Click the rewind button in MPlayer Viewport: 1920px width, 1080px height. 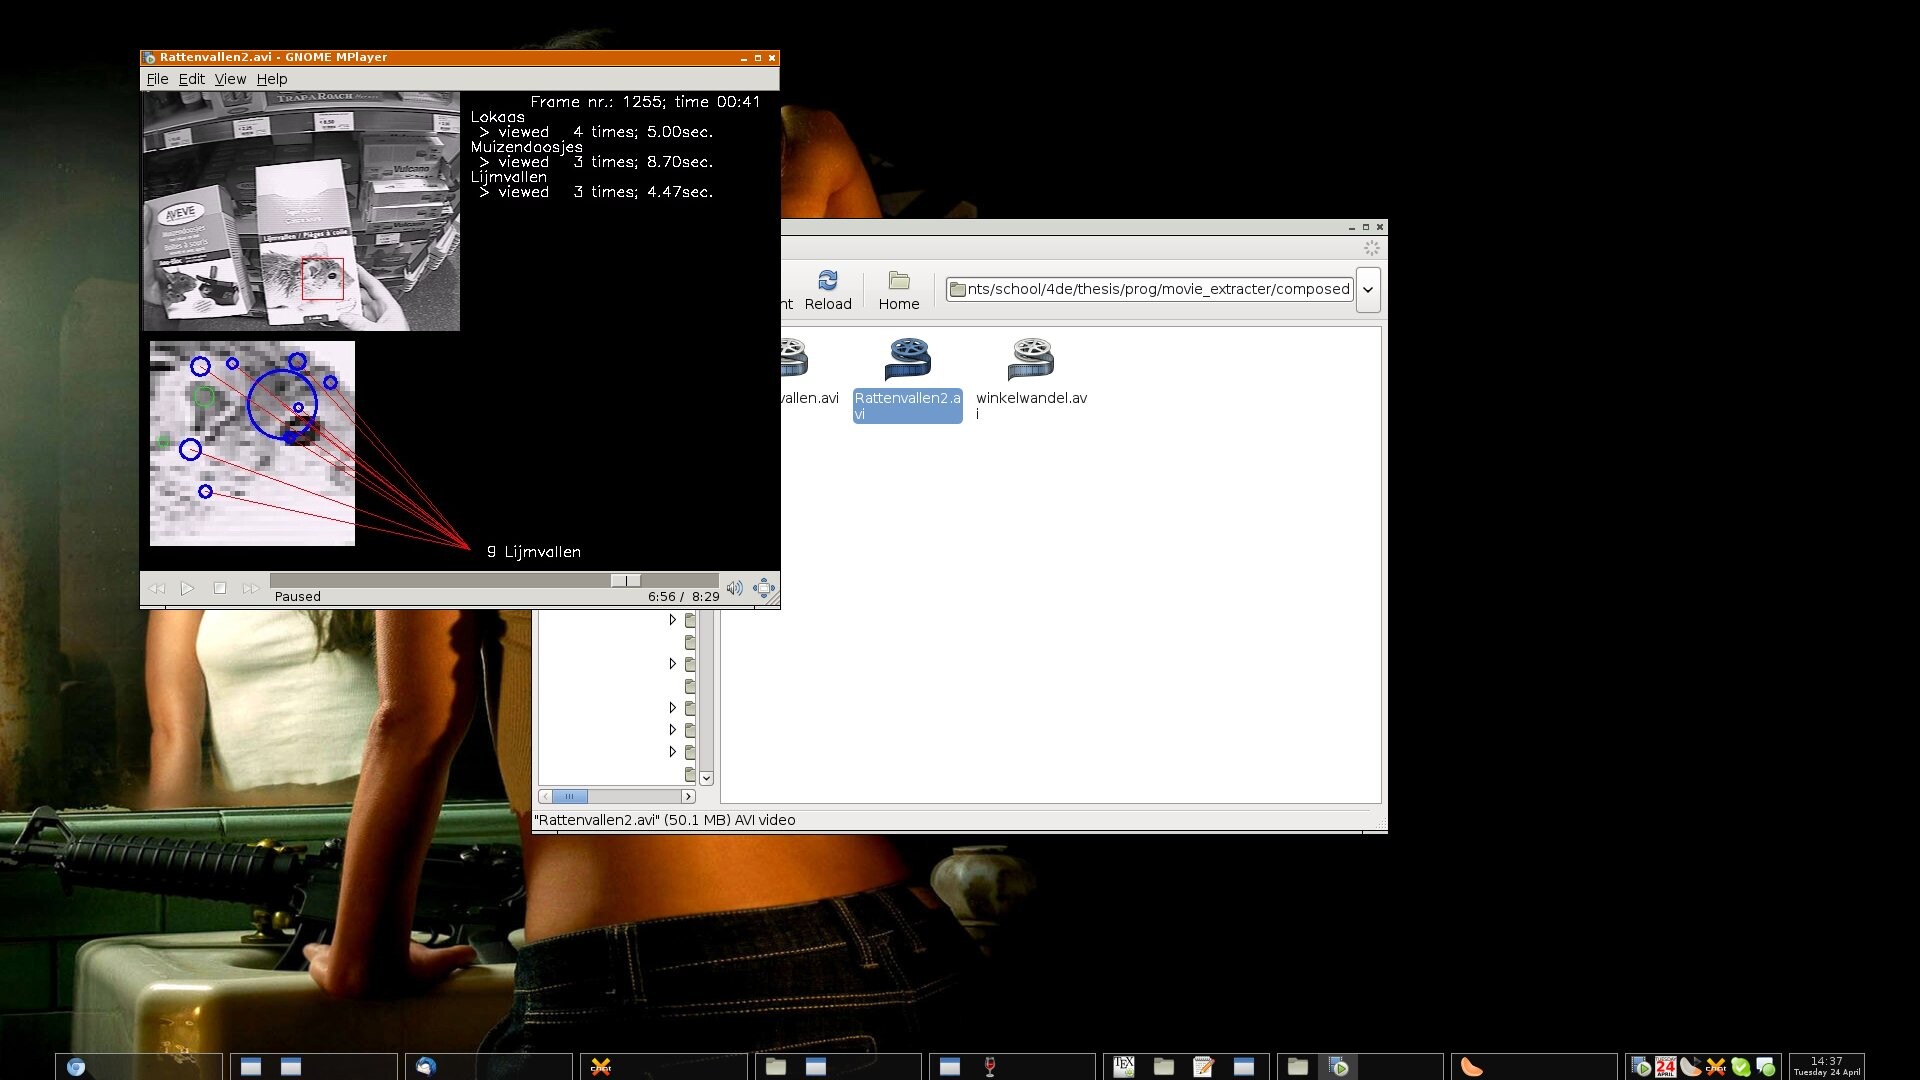pos(157,589)
